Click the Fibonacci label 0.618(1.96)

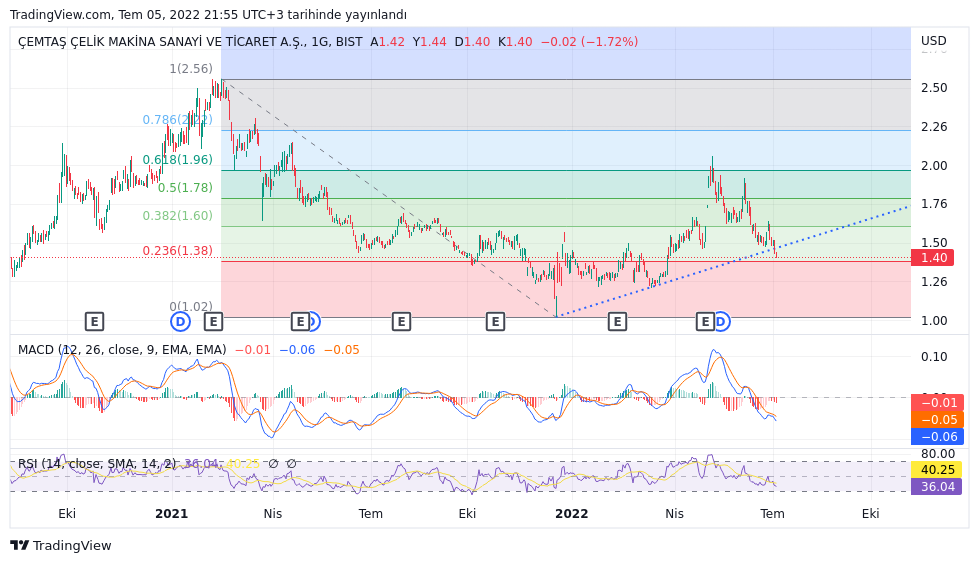tap(177, 160)
